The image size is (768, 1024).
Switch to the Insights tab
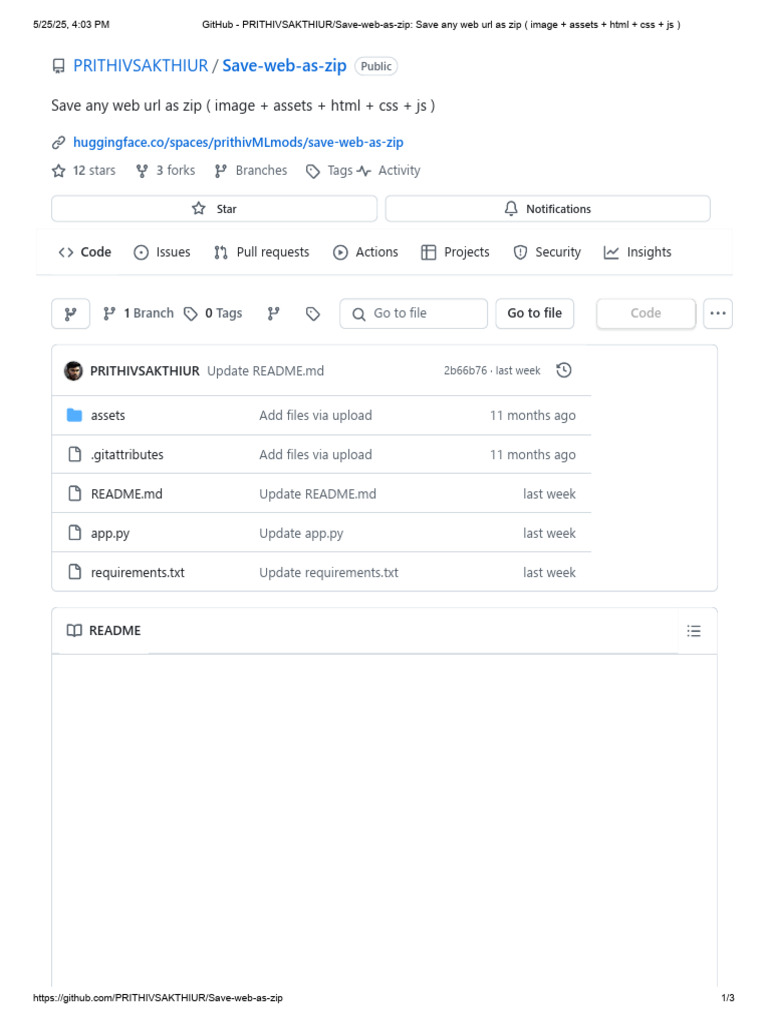[637, 252]
